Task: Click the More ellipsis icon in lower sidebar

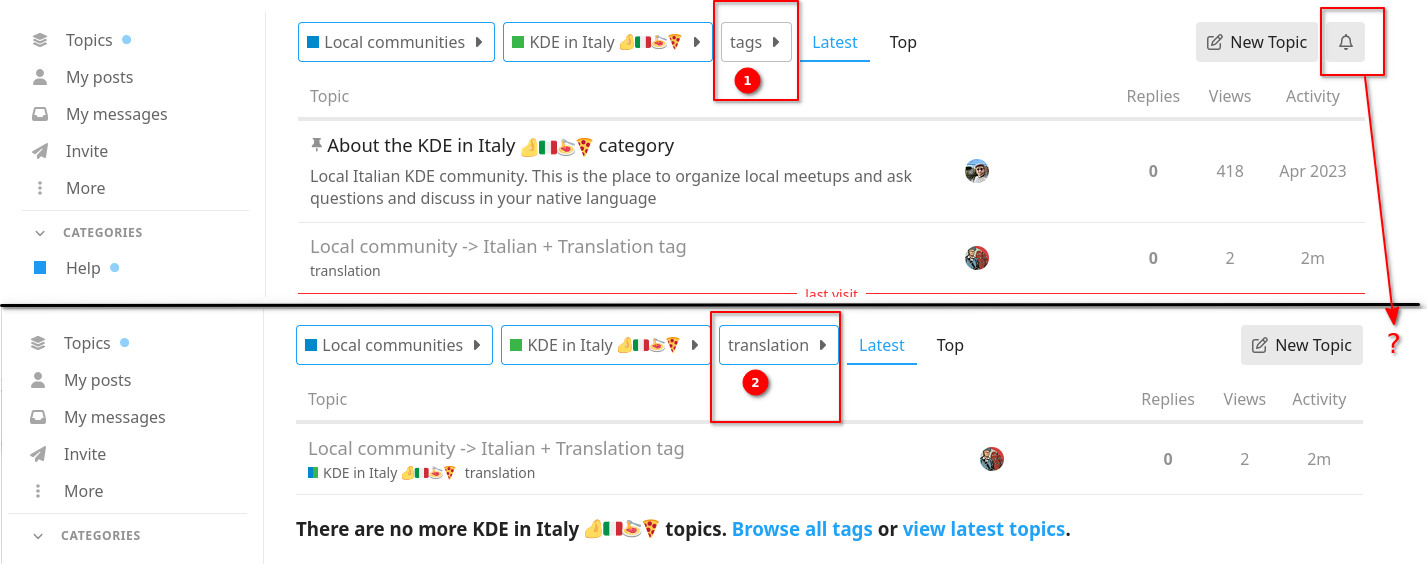Action: [x=38, y=491]
